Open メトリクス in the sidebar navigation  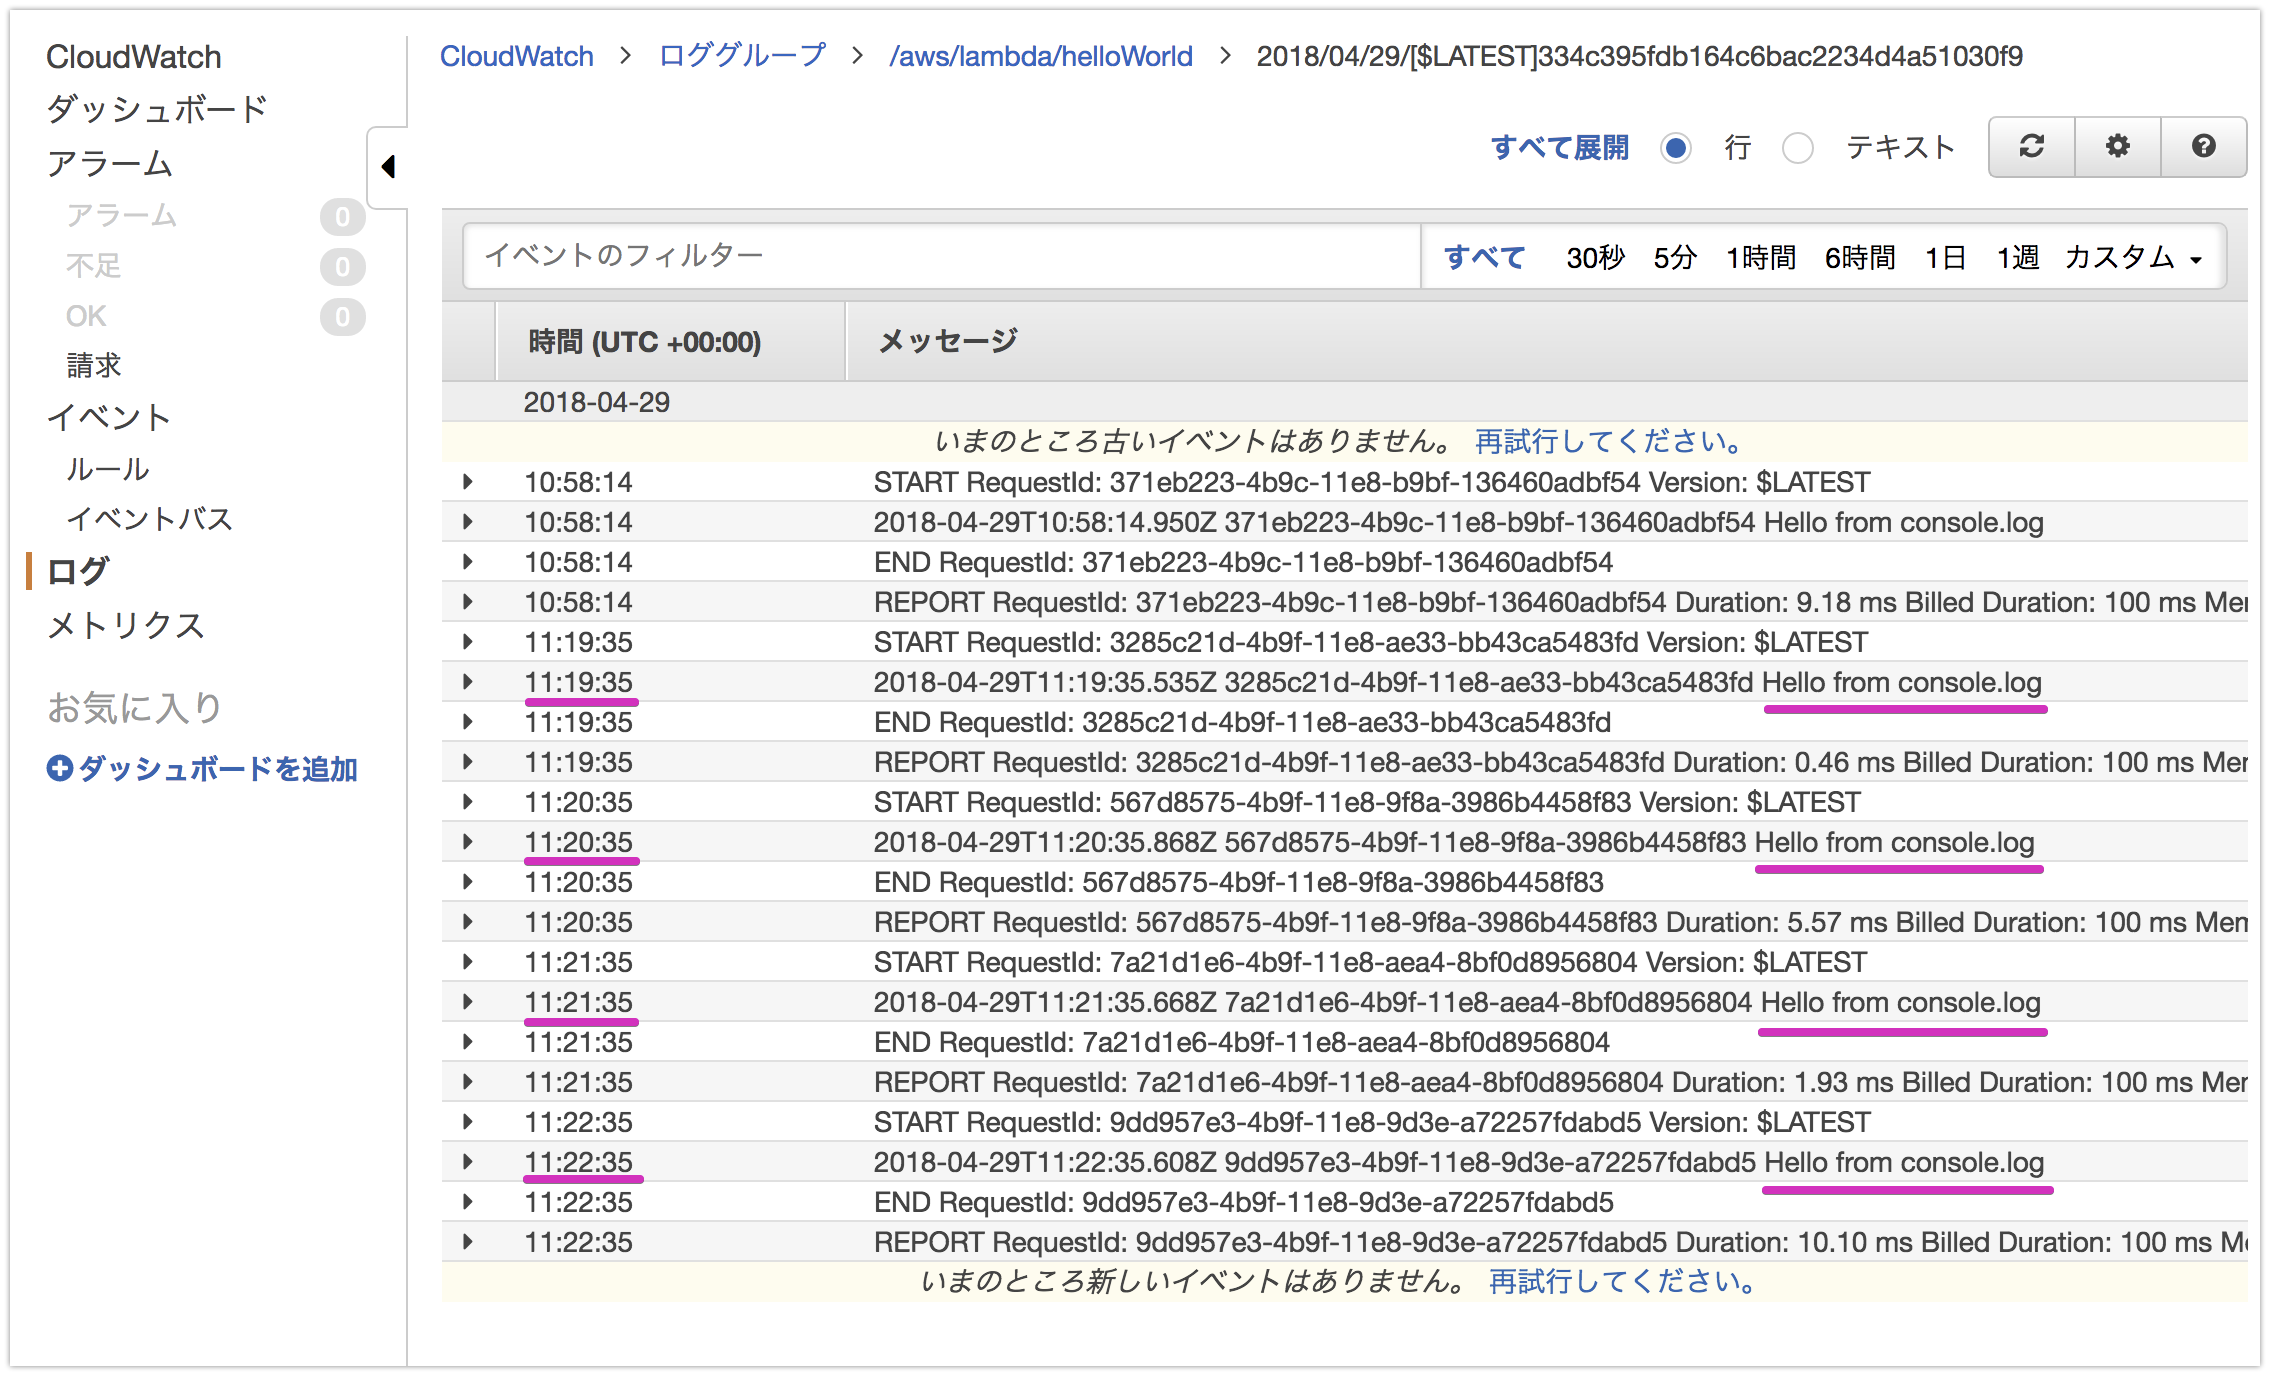[x=124, y=625]
